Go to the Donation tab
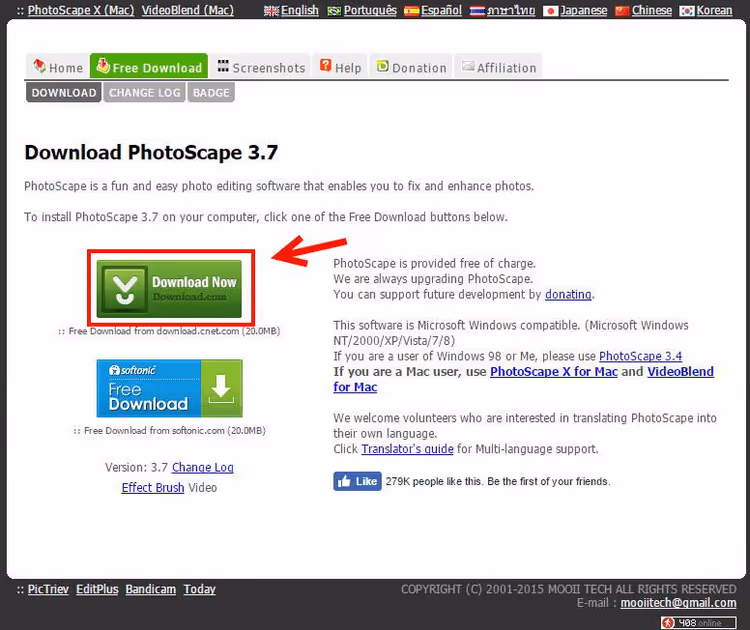This screenshot has height=630, width=750. pos(411,66)
